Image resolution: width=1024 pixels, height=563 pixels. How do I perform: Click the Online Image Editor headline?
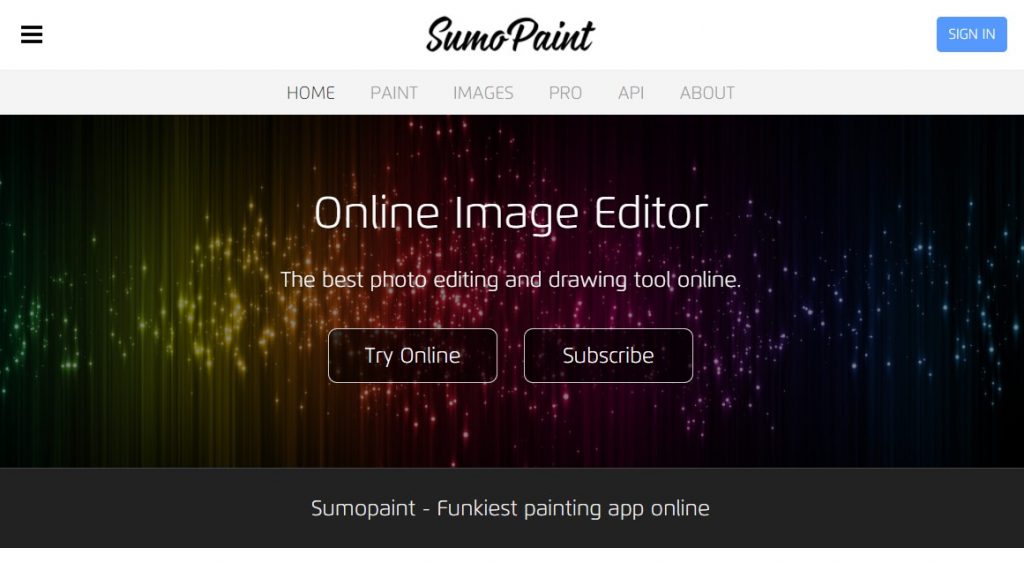(x=511, y=213)
